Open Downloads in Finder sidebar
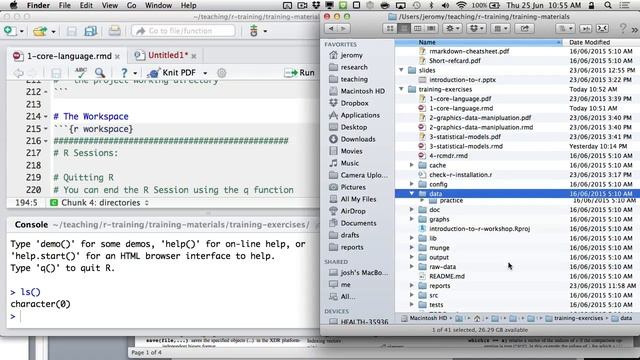The image size is (640, 360). pos(358,139)
